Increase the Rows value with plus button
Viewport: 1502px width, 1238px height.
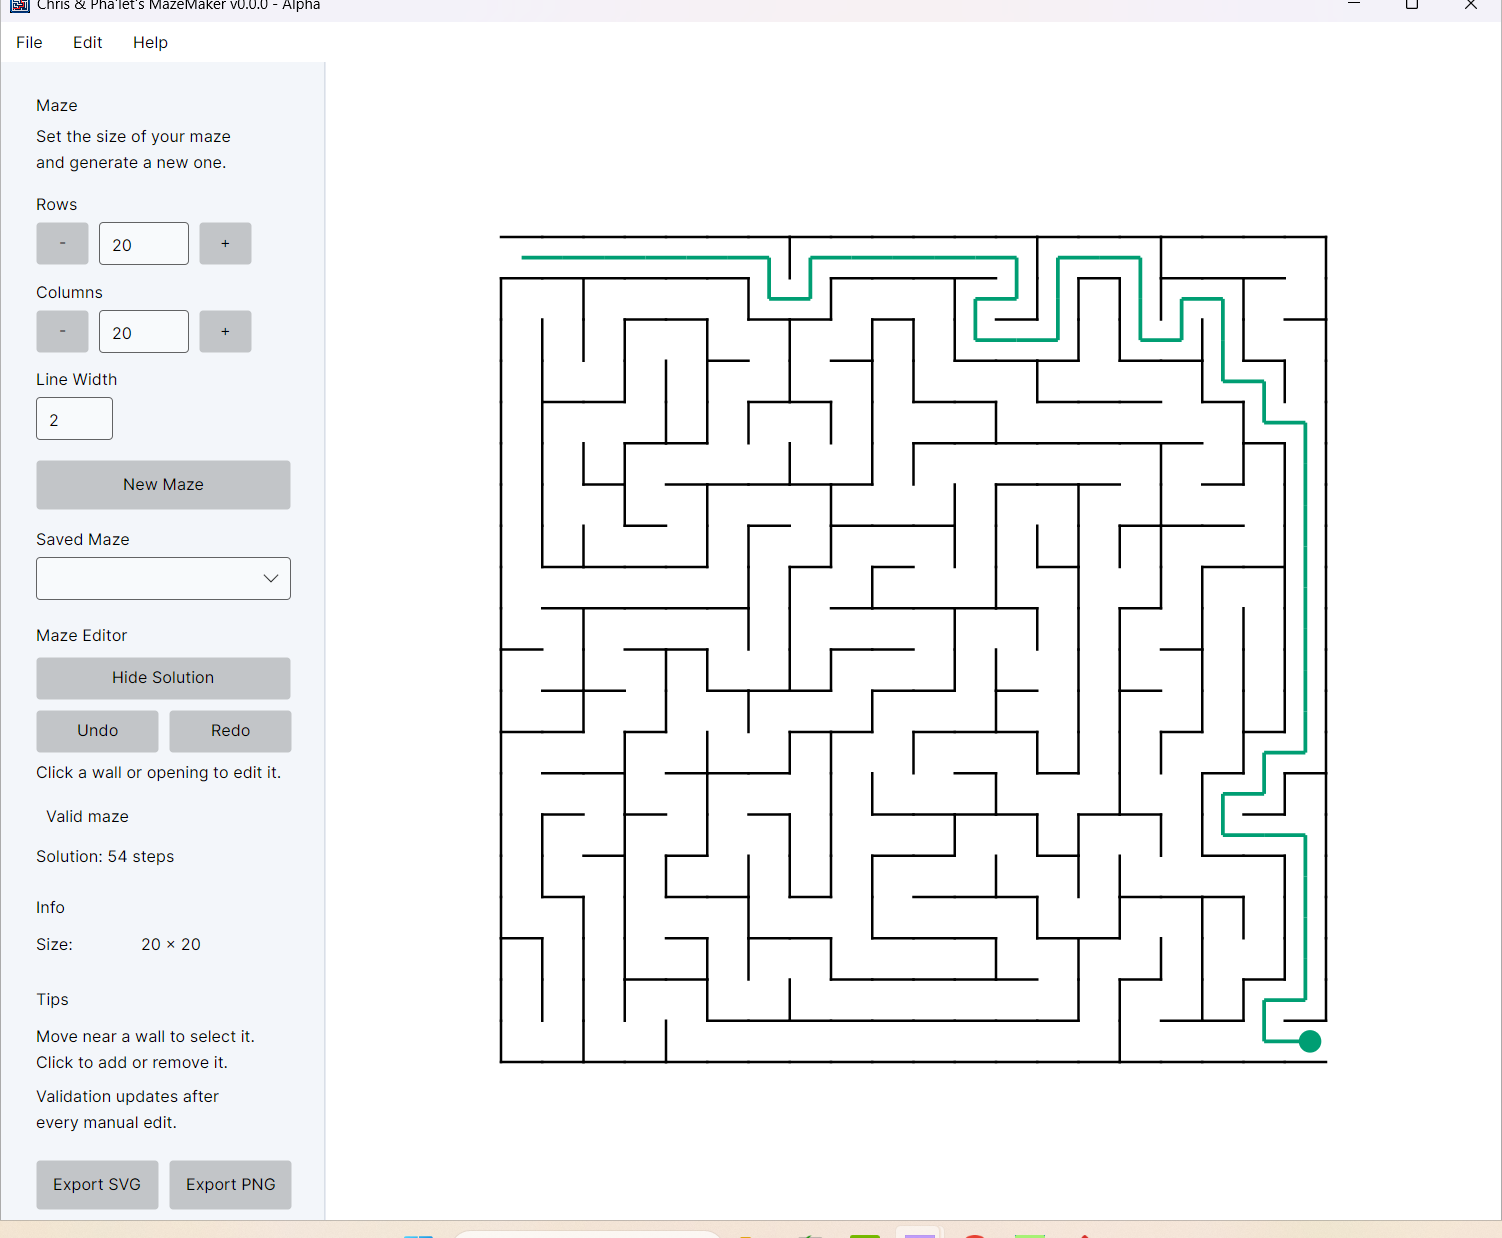(x=225, y=244)
